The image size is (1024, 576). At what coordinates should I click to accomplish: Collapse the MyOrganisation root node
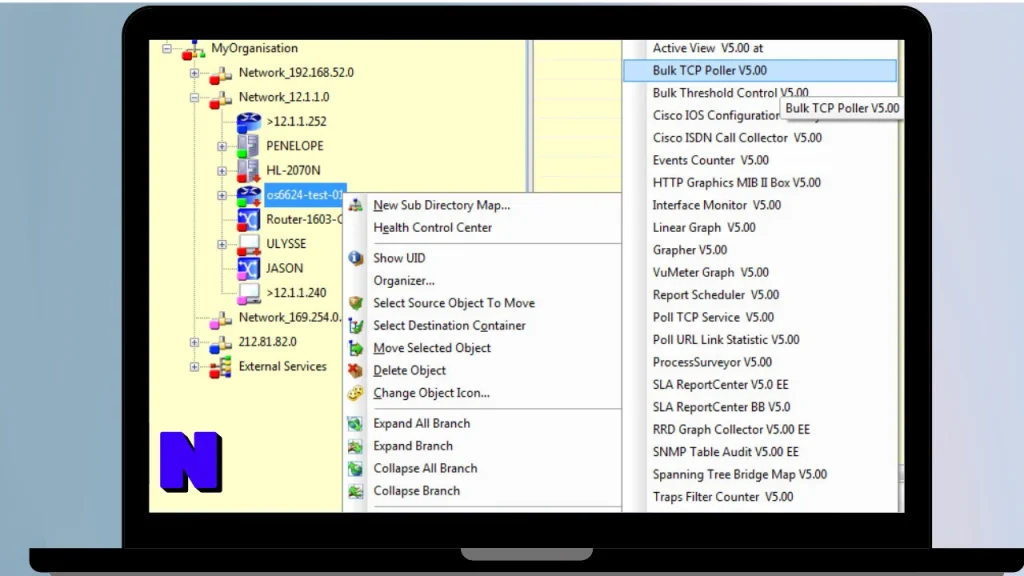click(x=167, y=48)
